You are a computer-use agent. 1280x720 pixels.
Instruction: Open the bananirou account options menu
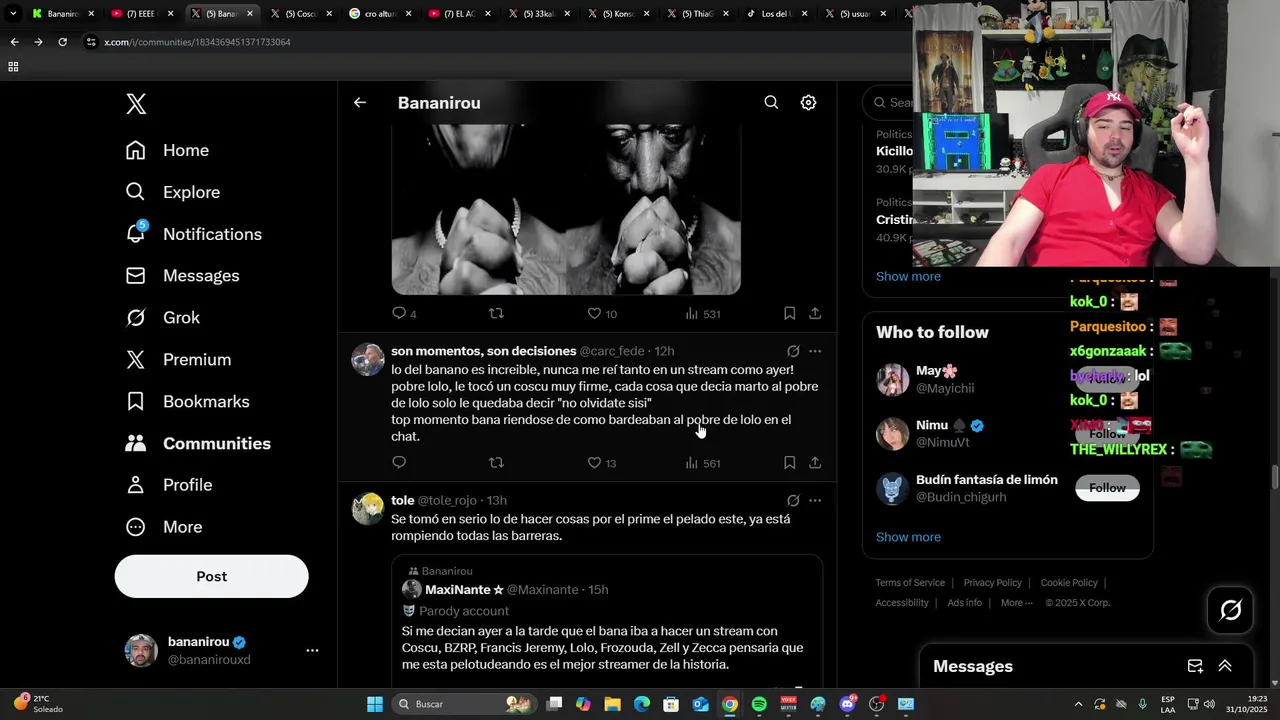(x=312, y=650)
